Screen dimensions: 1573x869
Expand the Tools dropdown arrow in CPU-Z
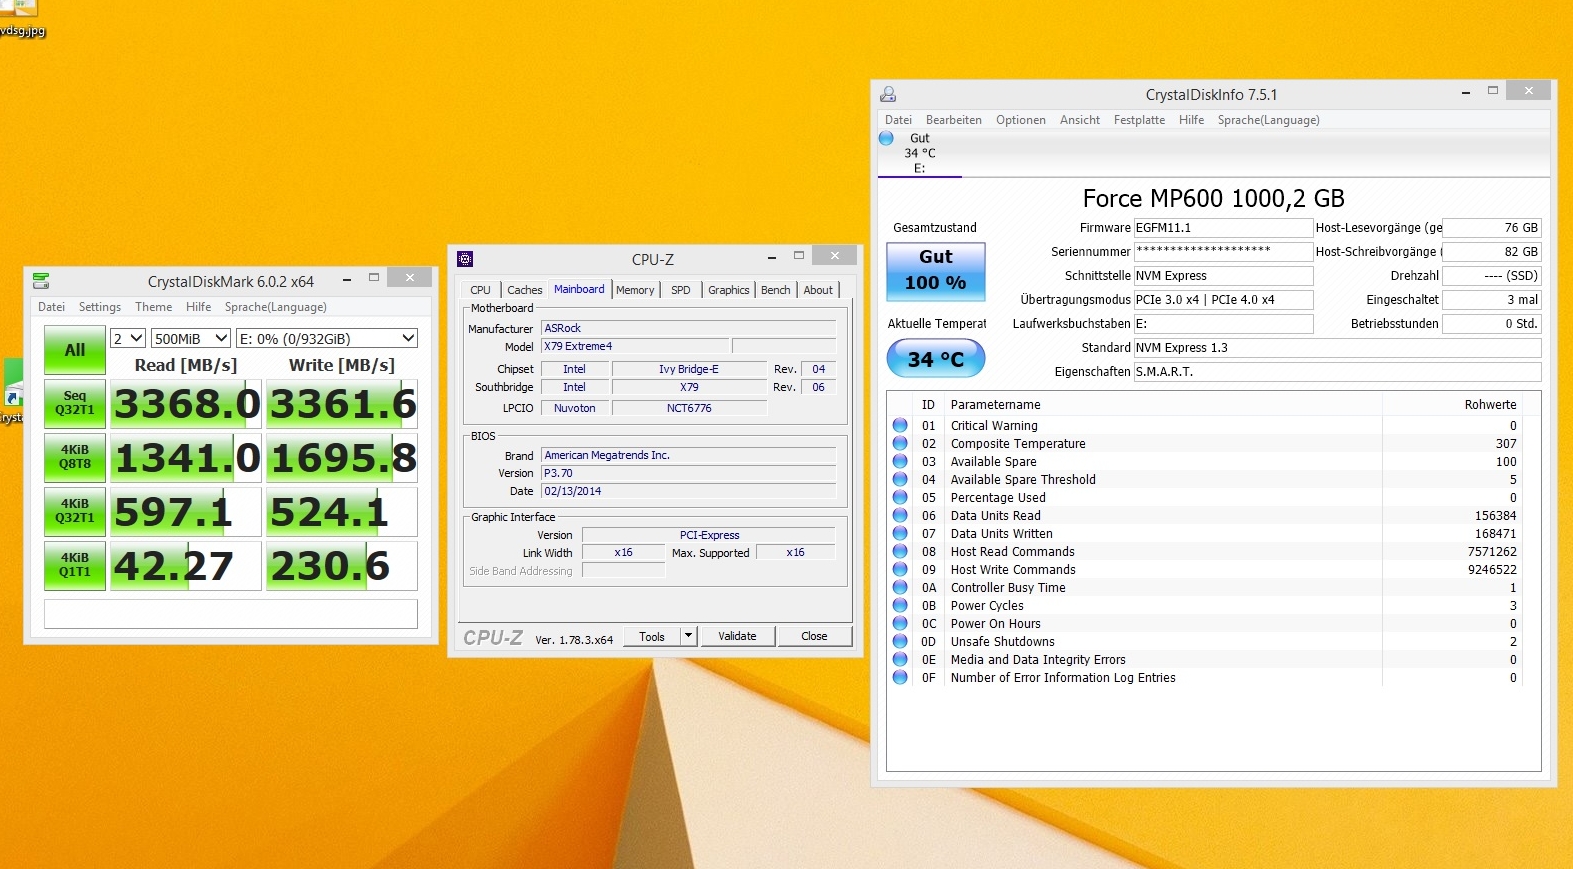pyautogui.click(x=688, y=636)
